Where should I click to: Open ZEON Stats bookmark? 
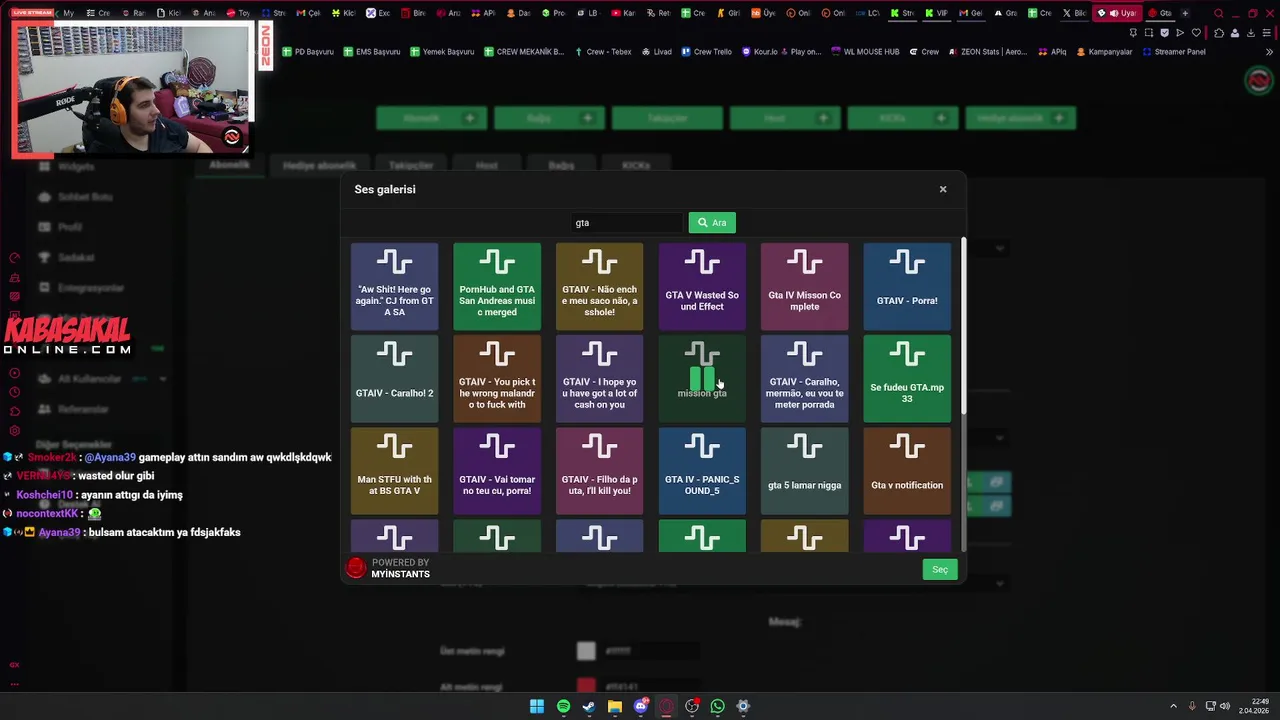click(x=988, y=52)
